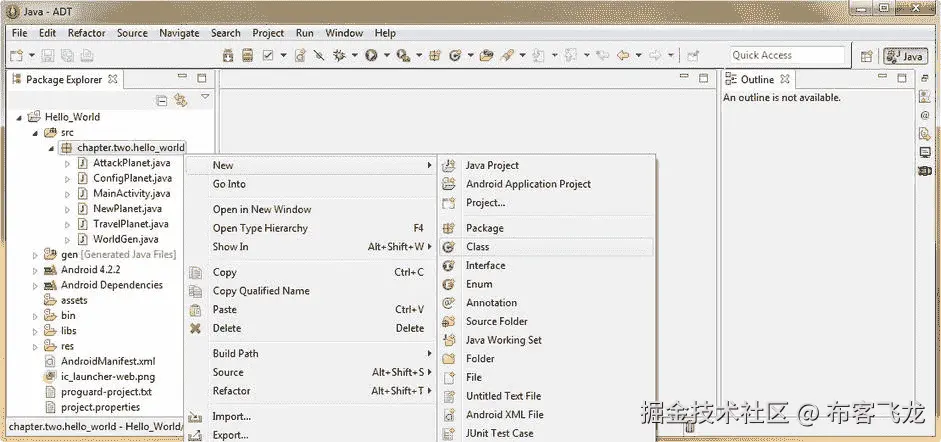
Task: Click Open Type Hierarchy in context menu
Action: (x=310, y=228)
